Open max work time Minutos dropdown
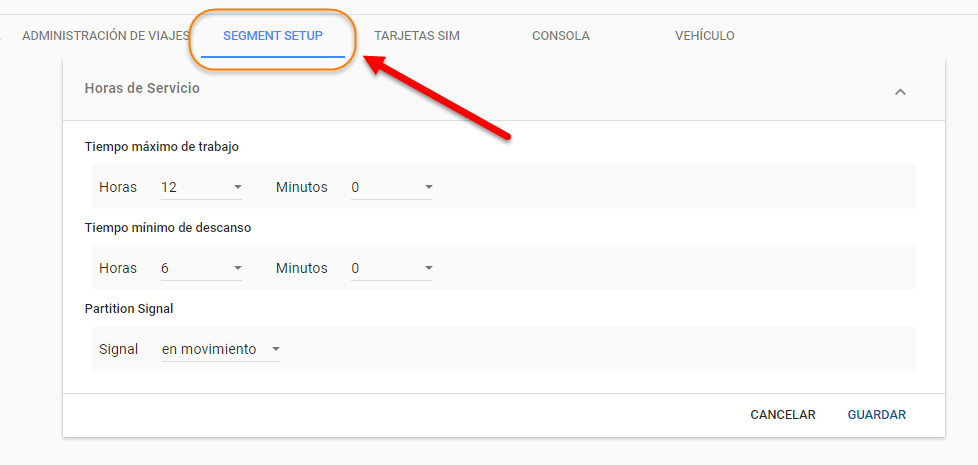This screenshot has height=465, width=978. [x=391, y=187]
